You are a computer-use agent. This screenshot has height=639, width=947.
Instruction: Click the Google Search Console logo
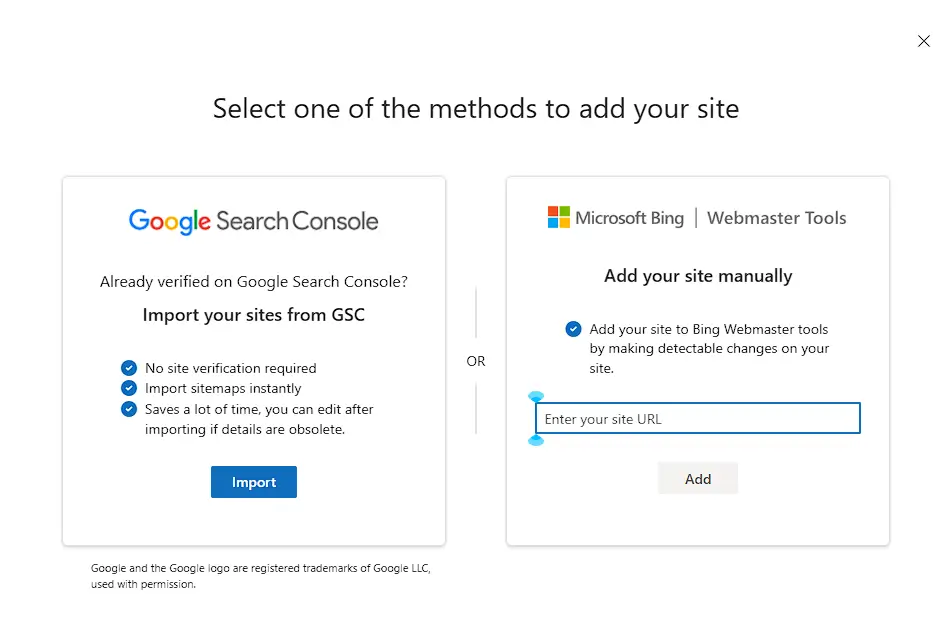click(x=253, y=221)
